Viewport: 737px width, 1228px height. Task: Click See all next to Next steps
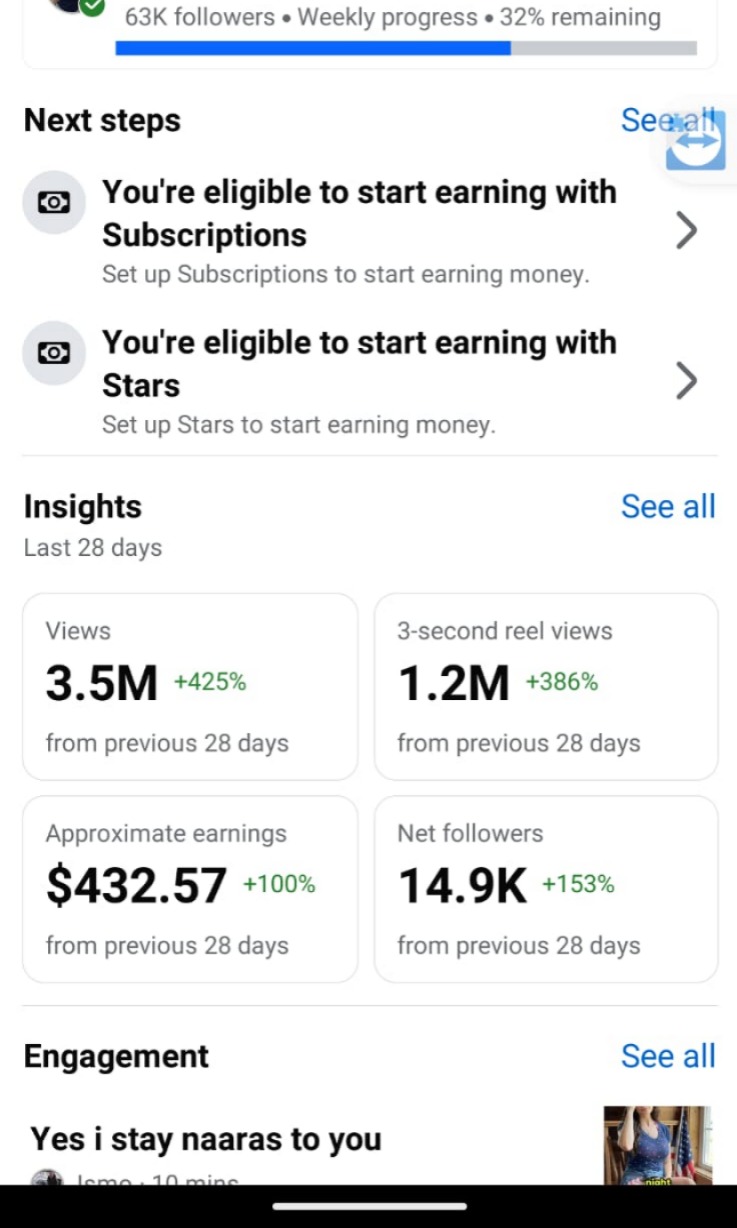click(x=642, y=120)
